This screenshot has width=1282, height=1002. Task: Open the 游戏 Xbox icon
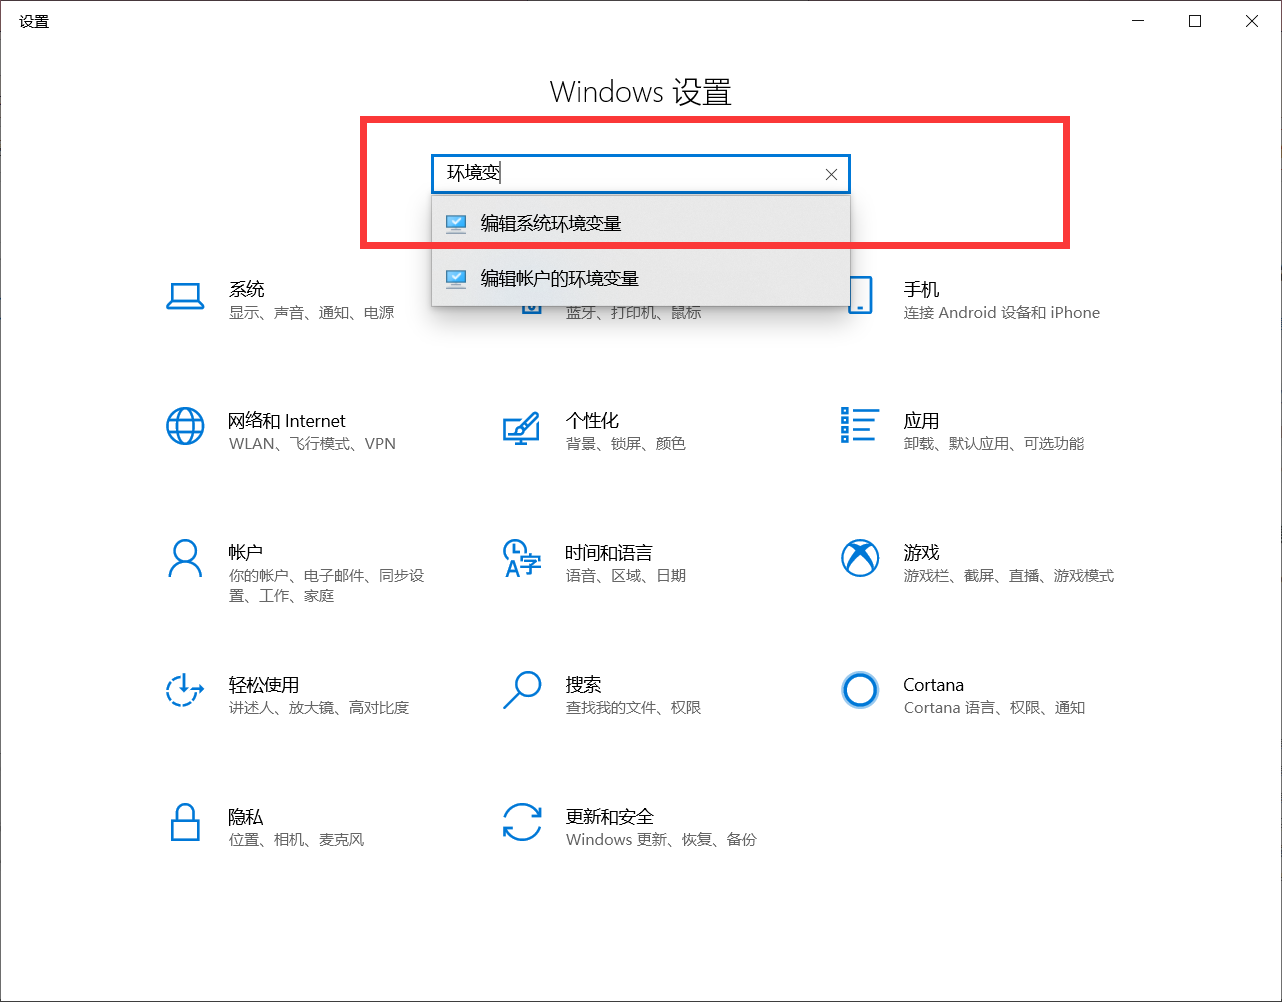[x=859, y=559]
